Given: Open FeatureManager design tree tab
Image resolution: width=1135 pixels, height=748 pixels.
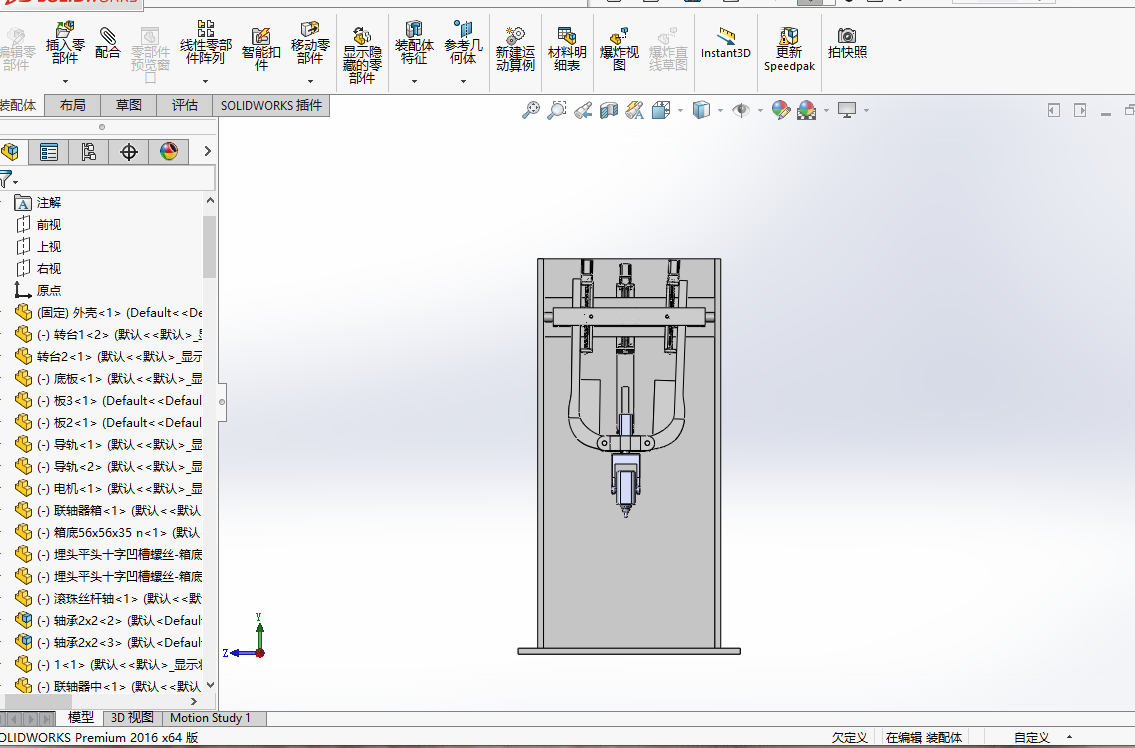Looking at the screenshot, I should (10, 151).
